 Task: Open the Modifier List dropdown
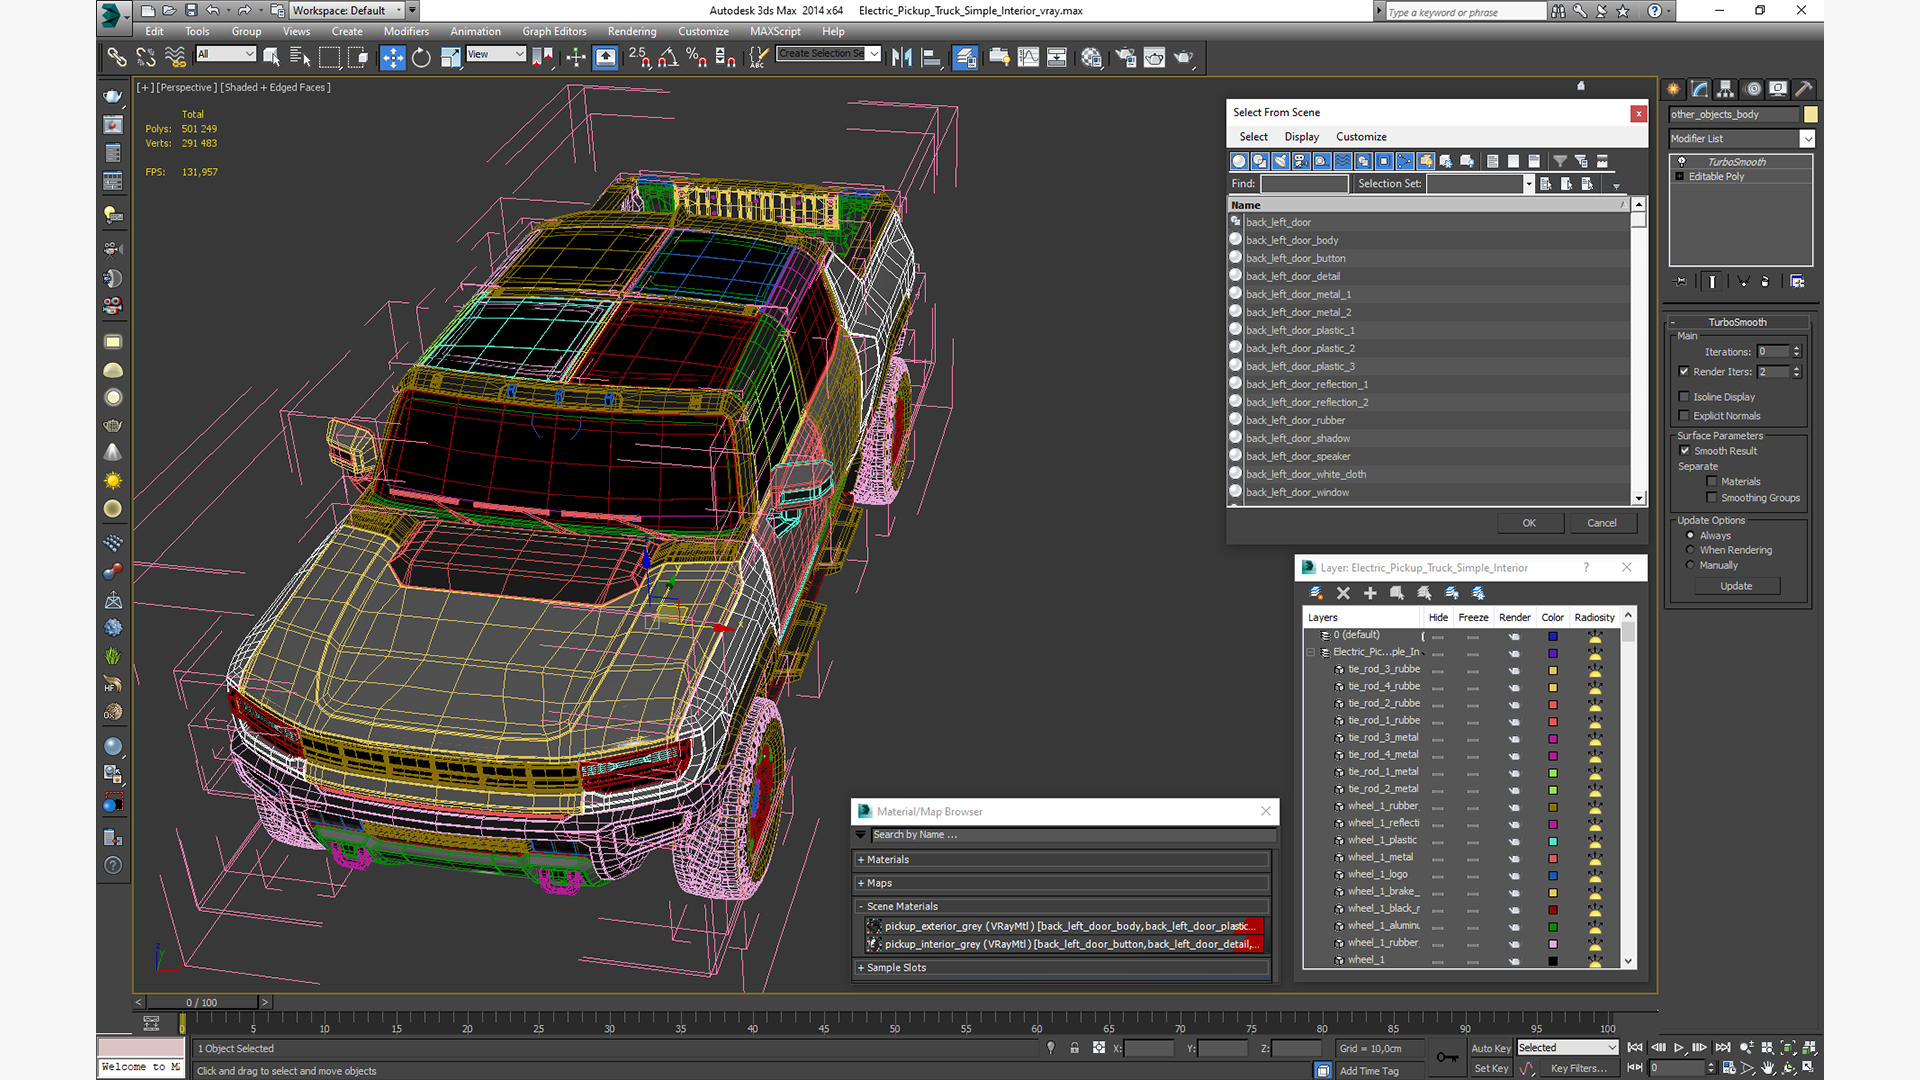pos(1741,139)
